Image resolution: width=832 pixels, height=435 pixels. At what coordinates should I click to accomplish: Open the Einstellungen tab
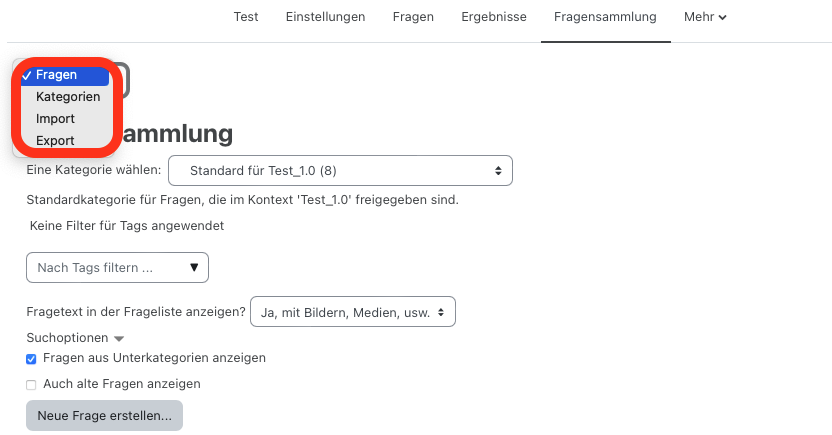click(325, 17)
